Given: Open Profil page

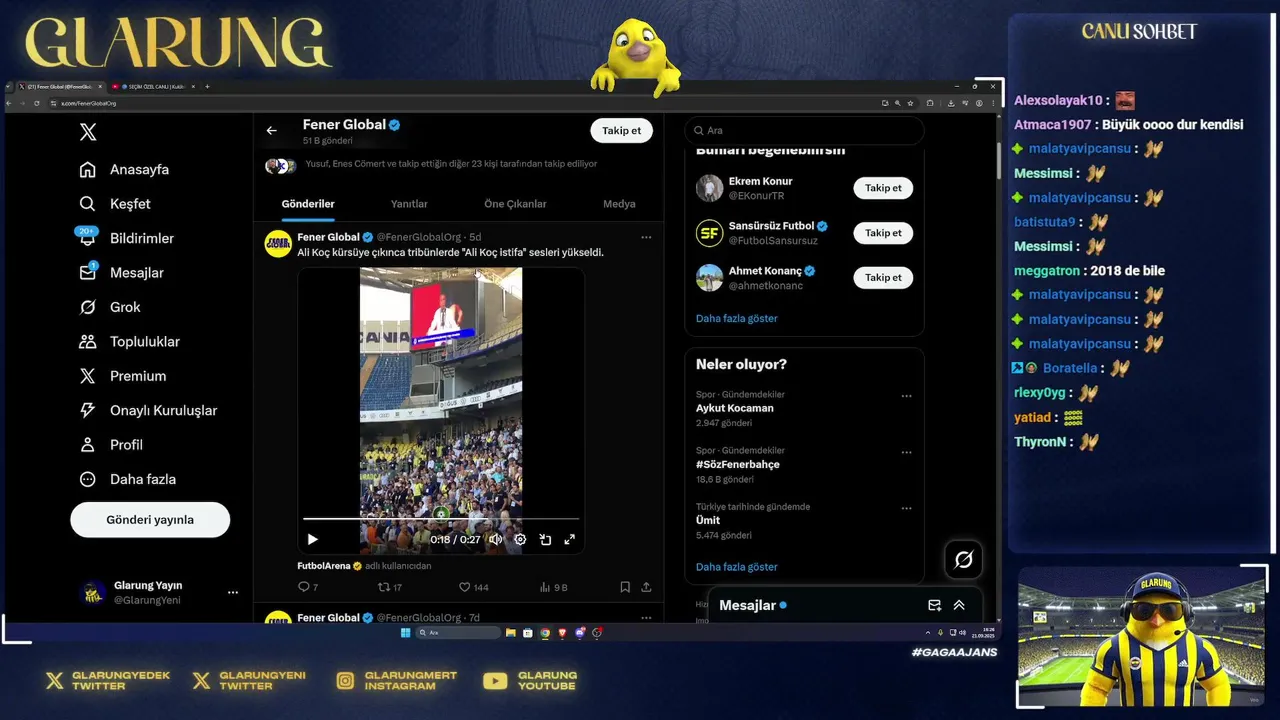Looking at the screenshot, I should point(111,445).
